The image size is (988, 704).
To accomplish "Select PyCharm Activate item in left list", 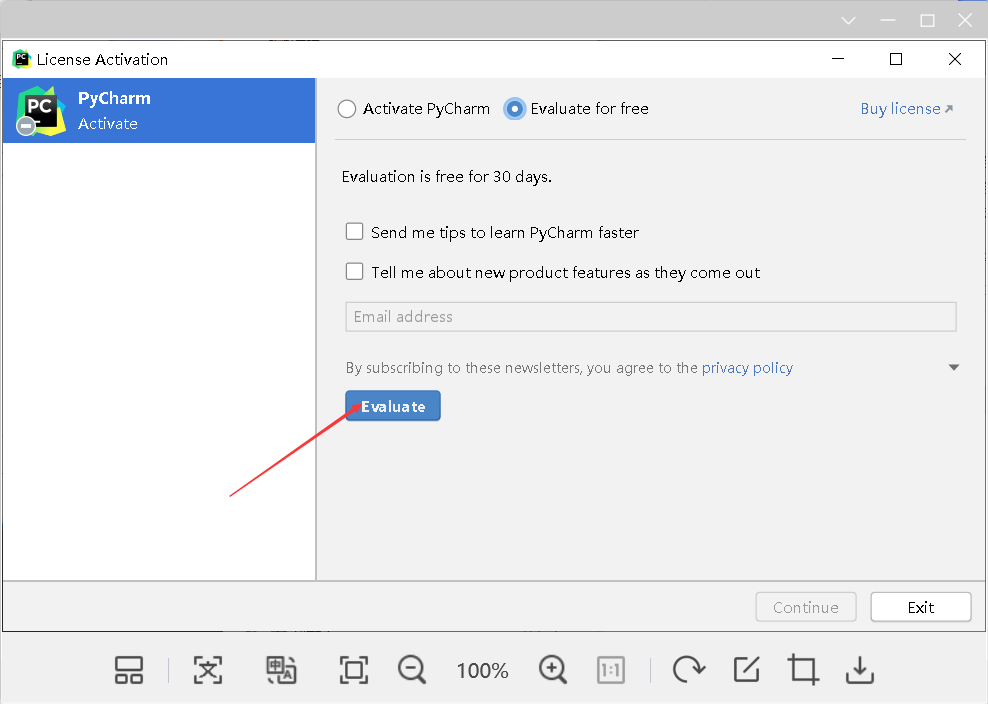I will (x=159, y=110).
